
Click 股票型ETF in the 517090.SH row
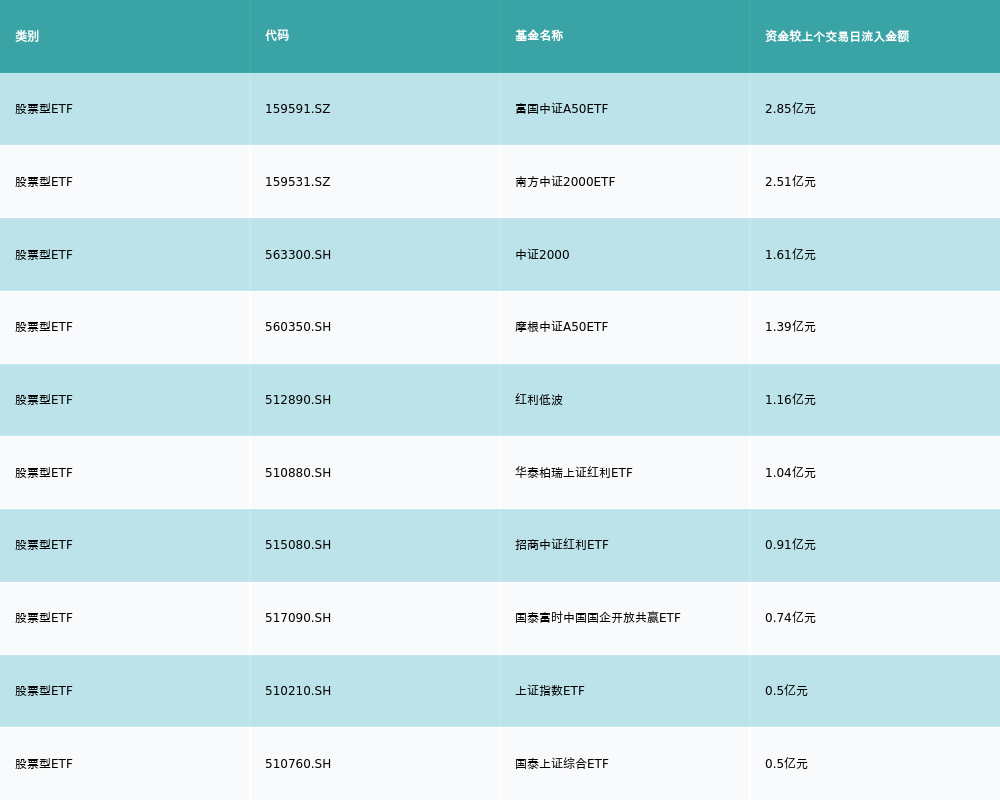tap(44, 618)
